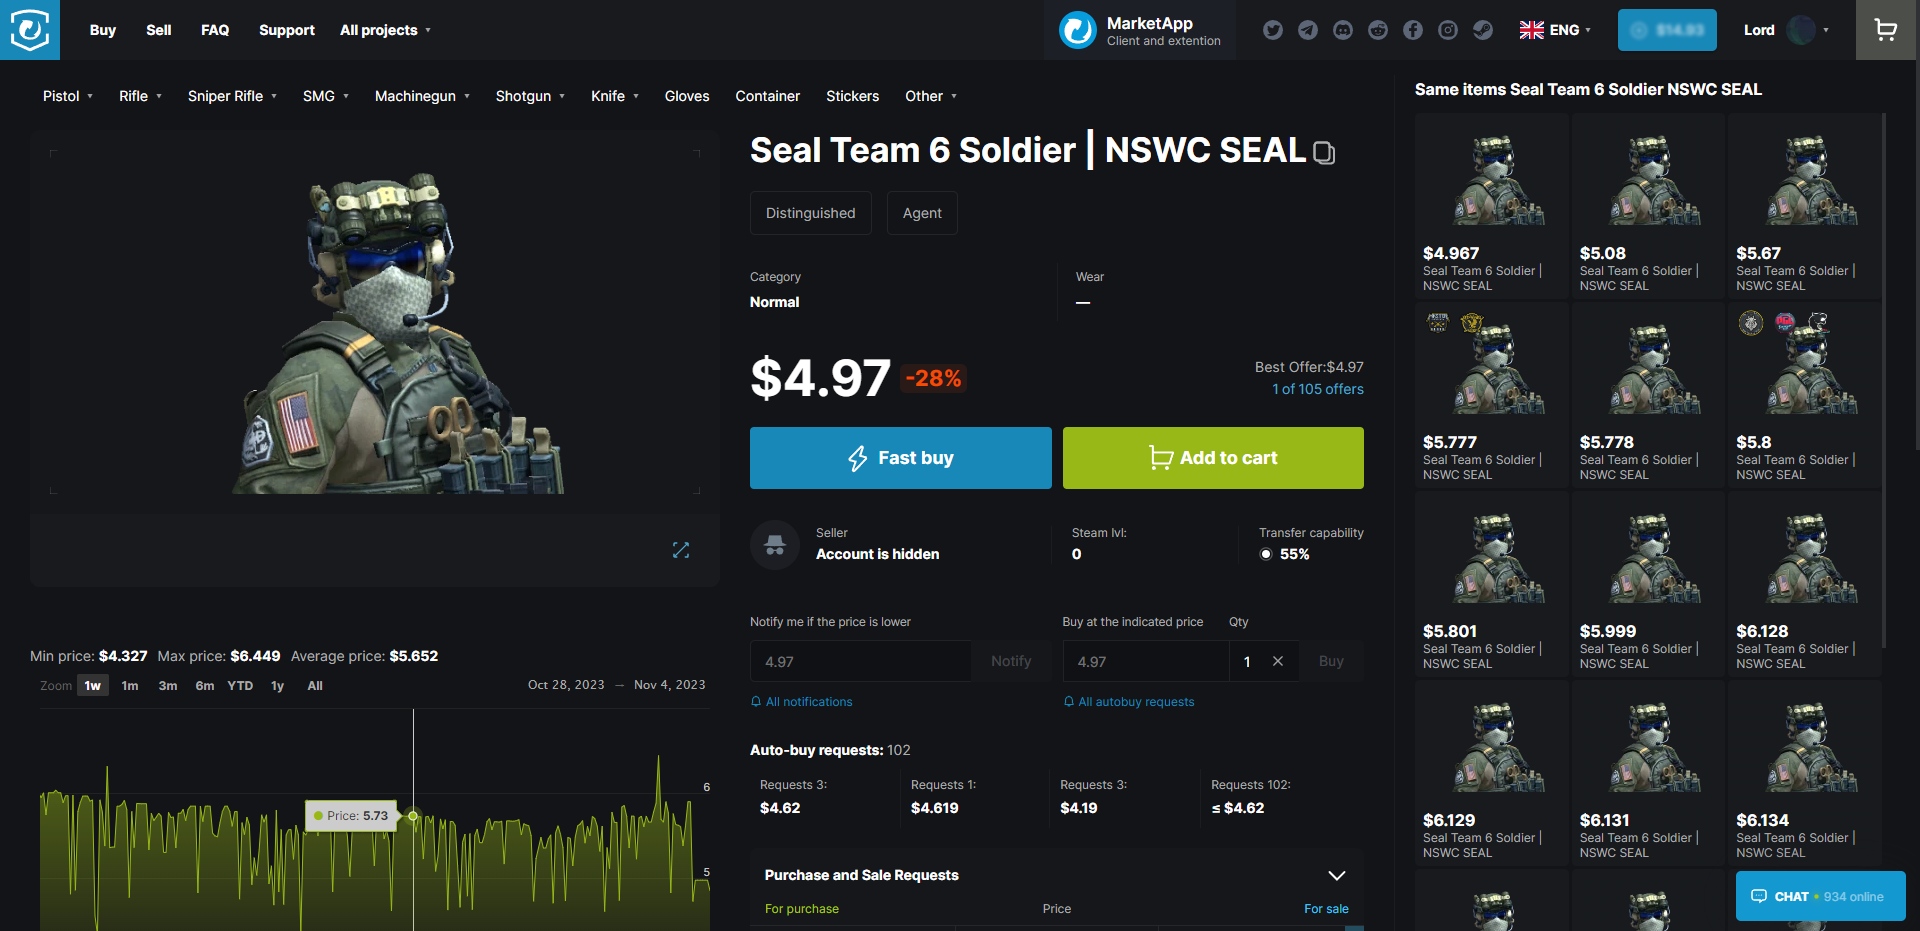Image resolution: width=1920 pixels, height=931 pixels.
Task: Click the hidden seller avatar icon
Action: click(x=775, y=545)
